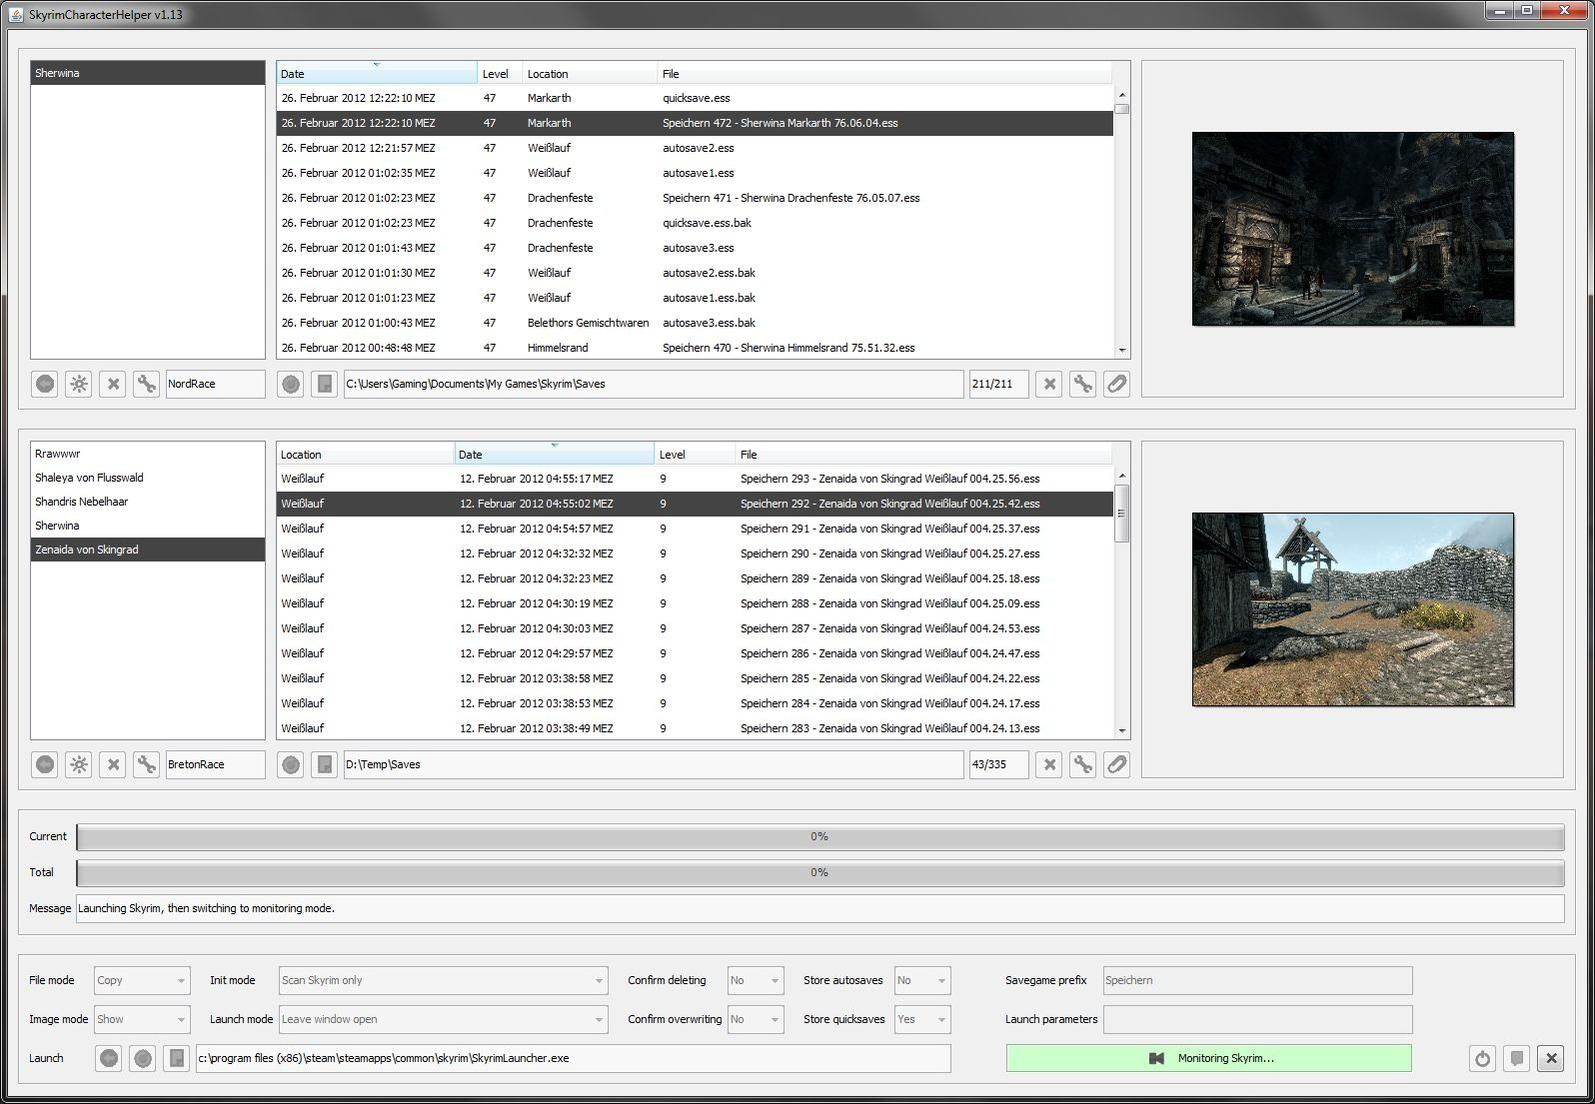Click the Weißlauf screenshot thumbnail
Image resolution: width=1595 pixels, height=1104 pixels.
click(x=1352, y=609)
